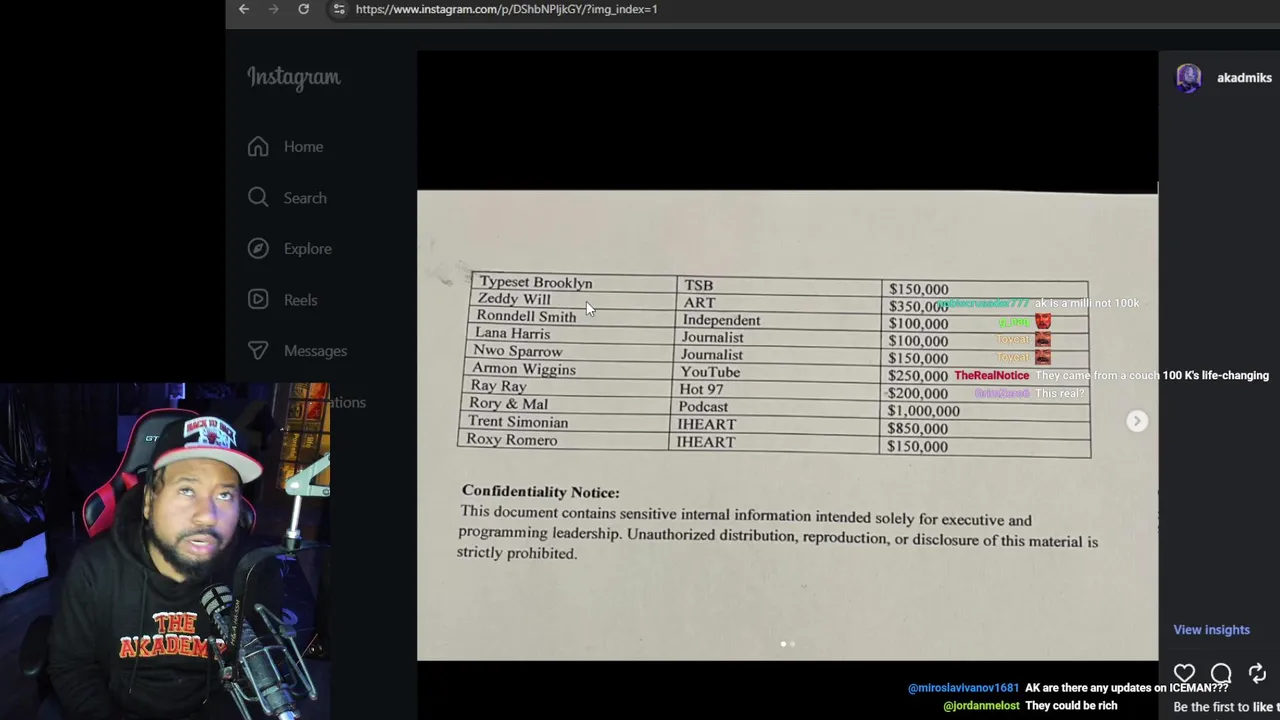Click the 'ART' cell

[699, 303]
